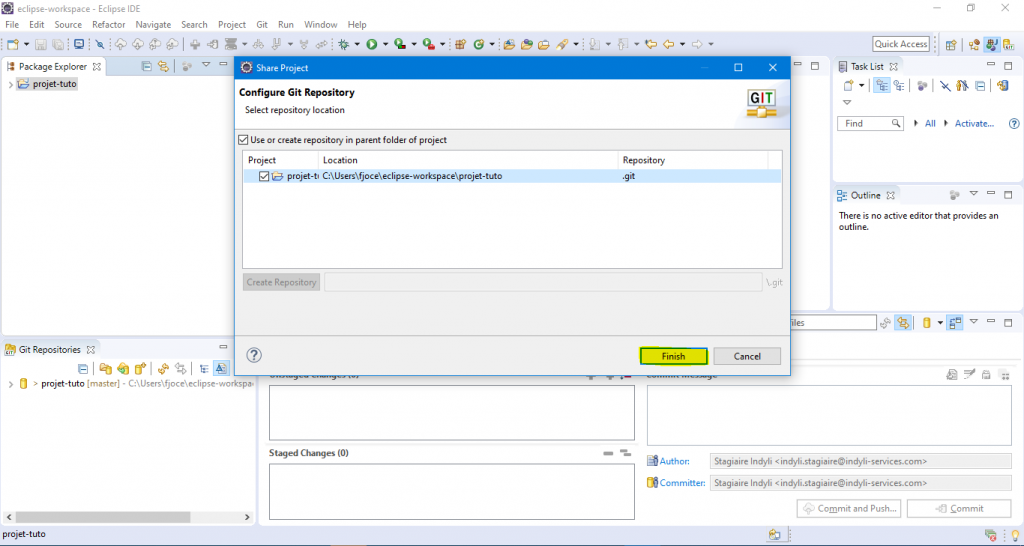Click Clone a Git Repository icon

coord(123,368)
